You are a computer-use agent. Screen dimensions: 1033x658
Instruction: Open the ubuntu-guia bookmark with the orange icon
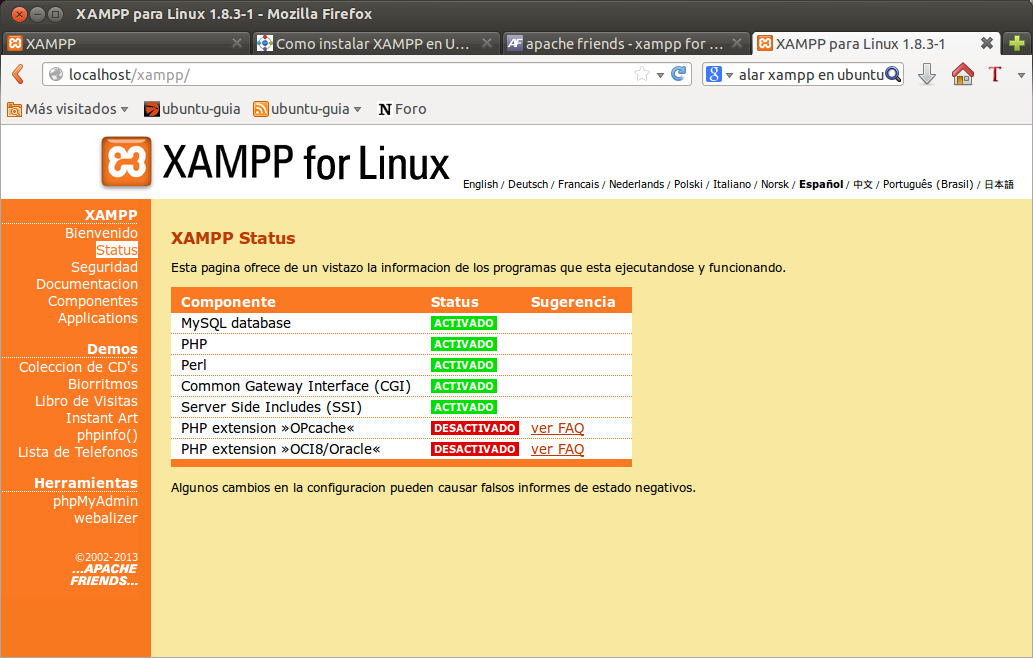[x=192, y=109]
